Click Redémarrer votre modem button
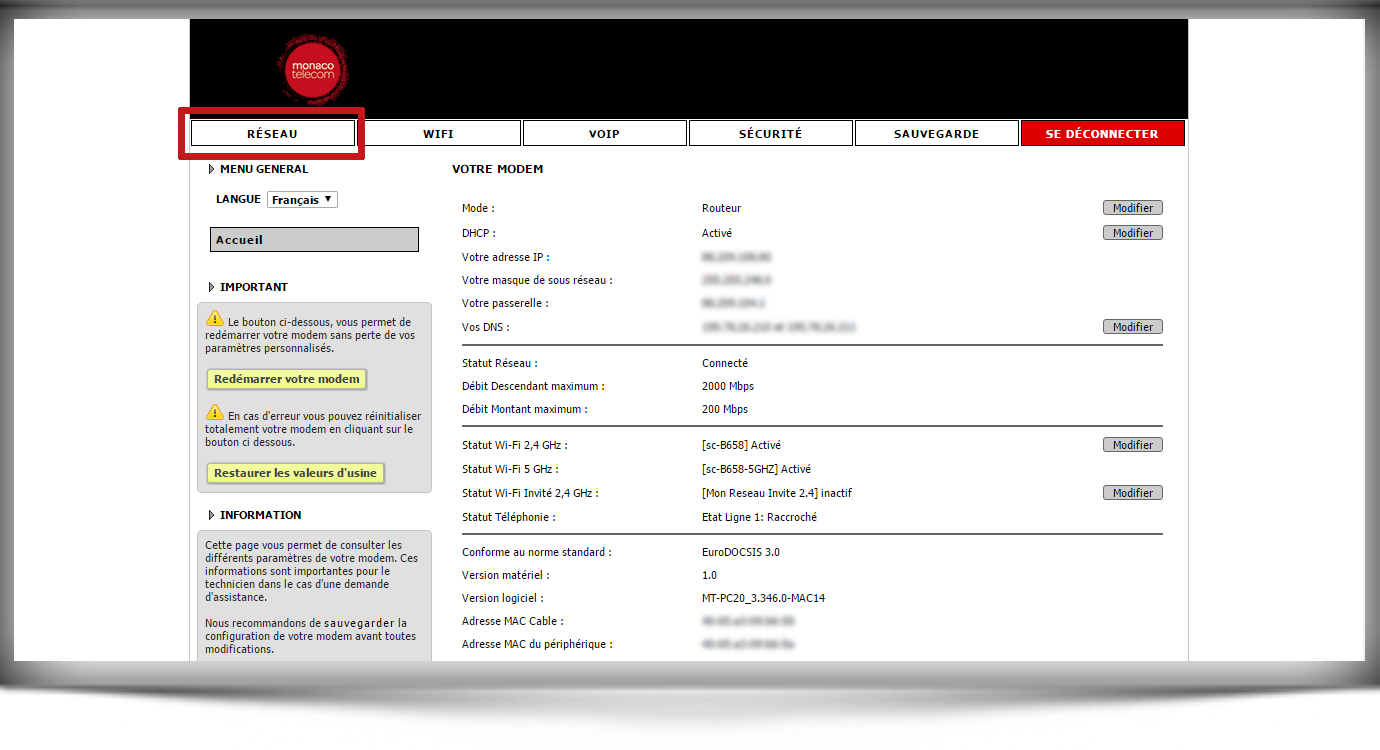 click(287, 379)
